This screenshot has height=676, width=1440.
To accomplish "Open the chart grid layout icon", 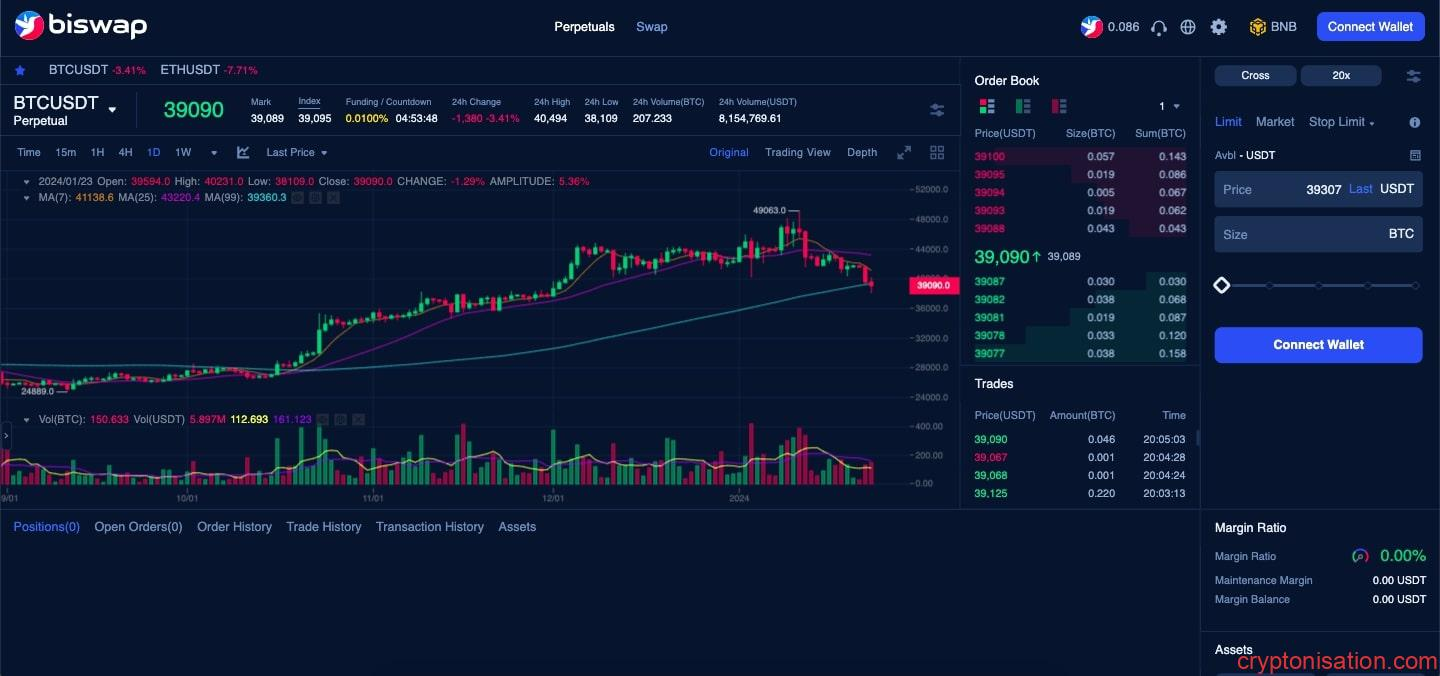I will pyautogui.click(x=937, y=152).
